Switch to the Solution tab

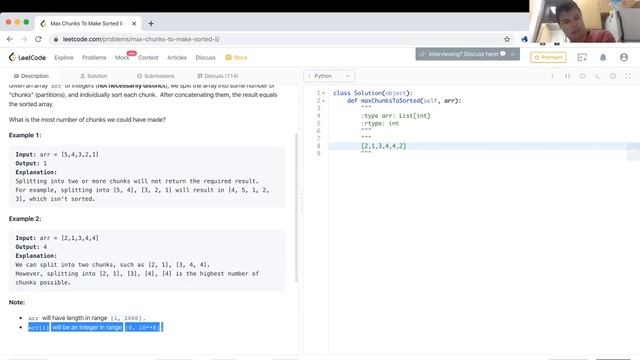(93, 76)
